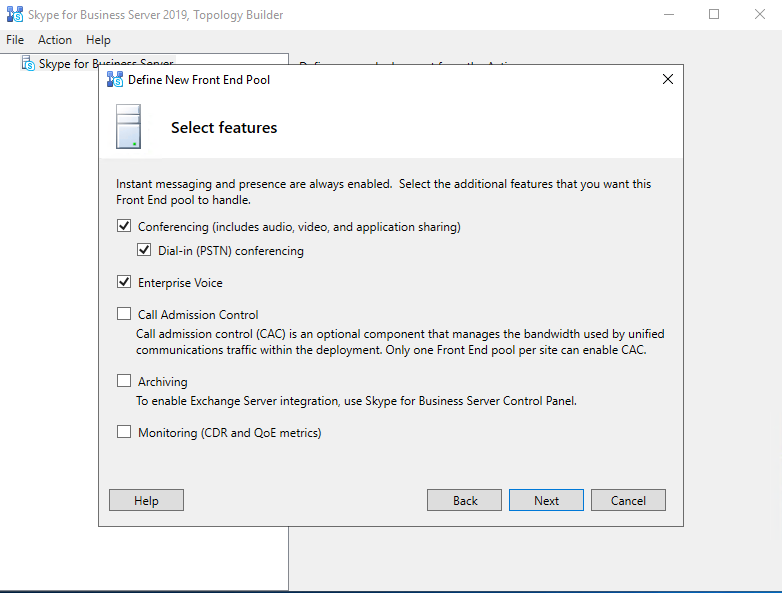Click the Skype for Business Server tree icon

[x=28, y=64]
